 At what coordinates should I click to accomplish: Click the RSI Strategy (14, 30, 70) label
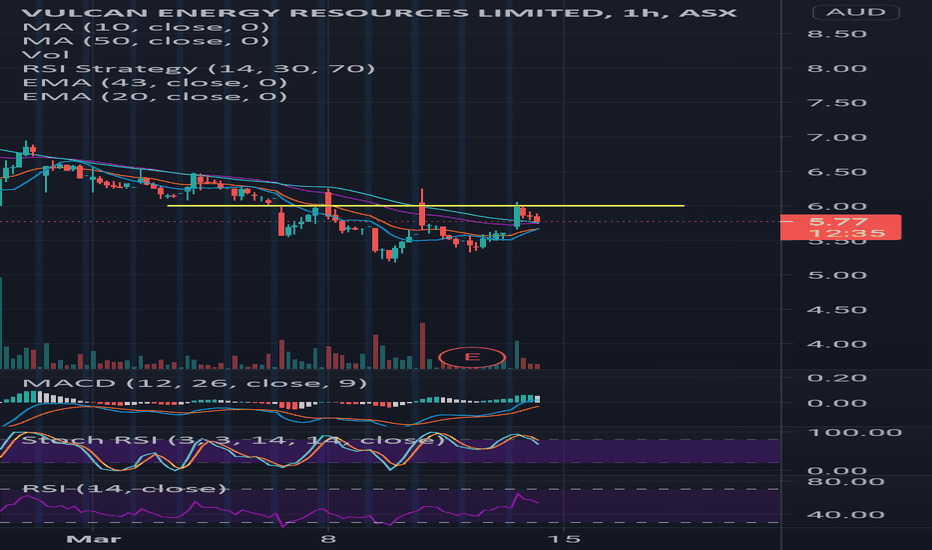point(199,68)
